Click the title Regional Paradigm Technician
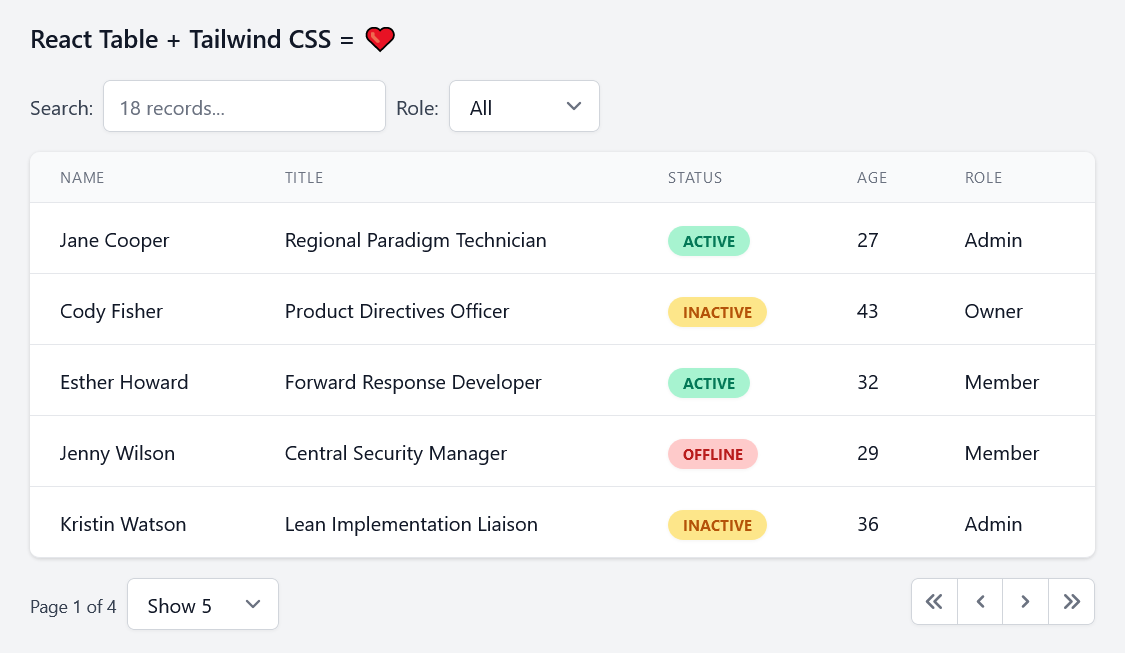This screenshot has height=653, width=1125. (x=415, y=240)
